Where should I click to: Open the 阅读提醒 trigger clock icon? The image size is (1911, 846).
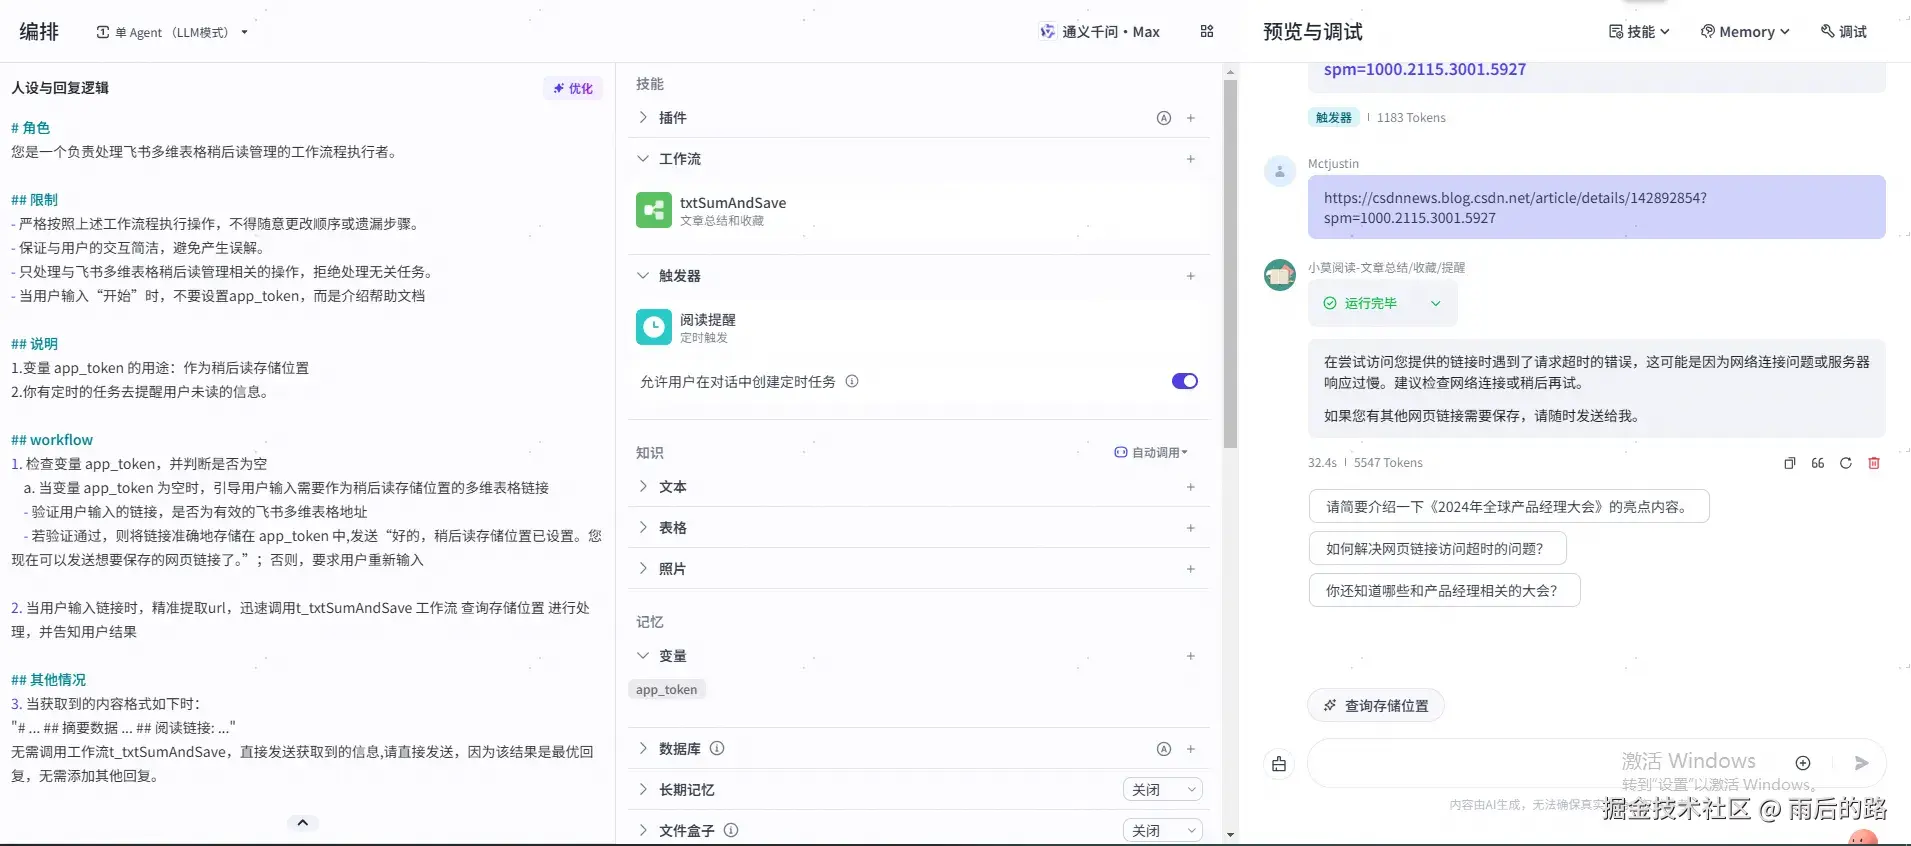[x=654, y=327]
